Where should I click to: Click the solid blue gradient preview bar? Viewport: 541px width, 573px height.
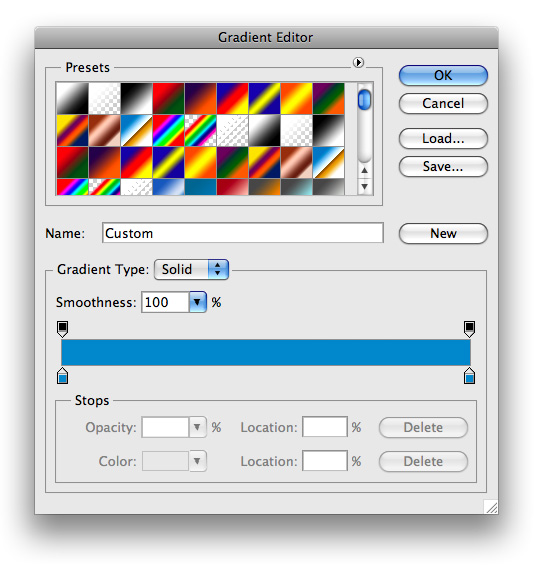tap(266, 353)
